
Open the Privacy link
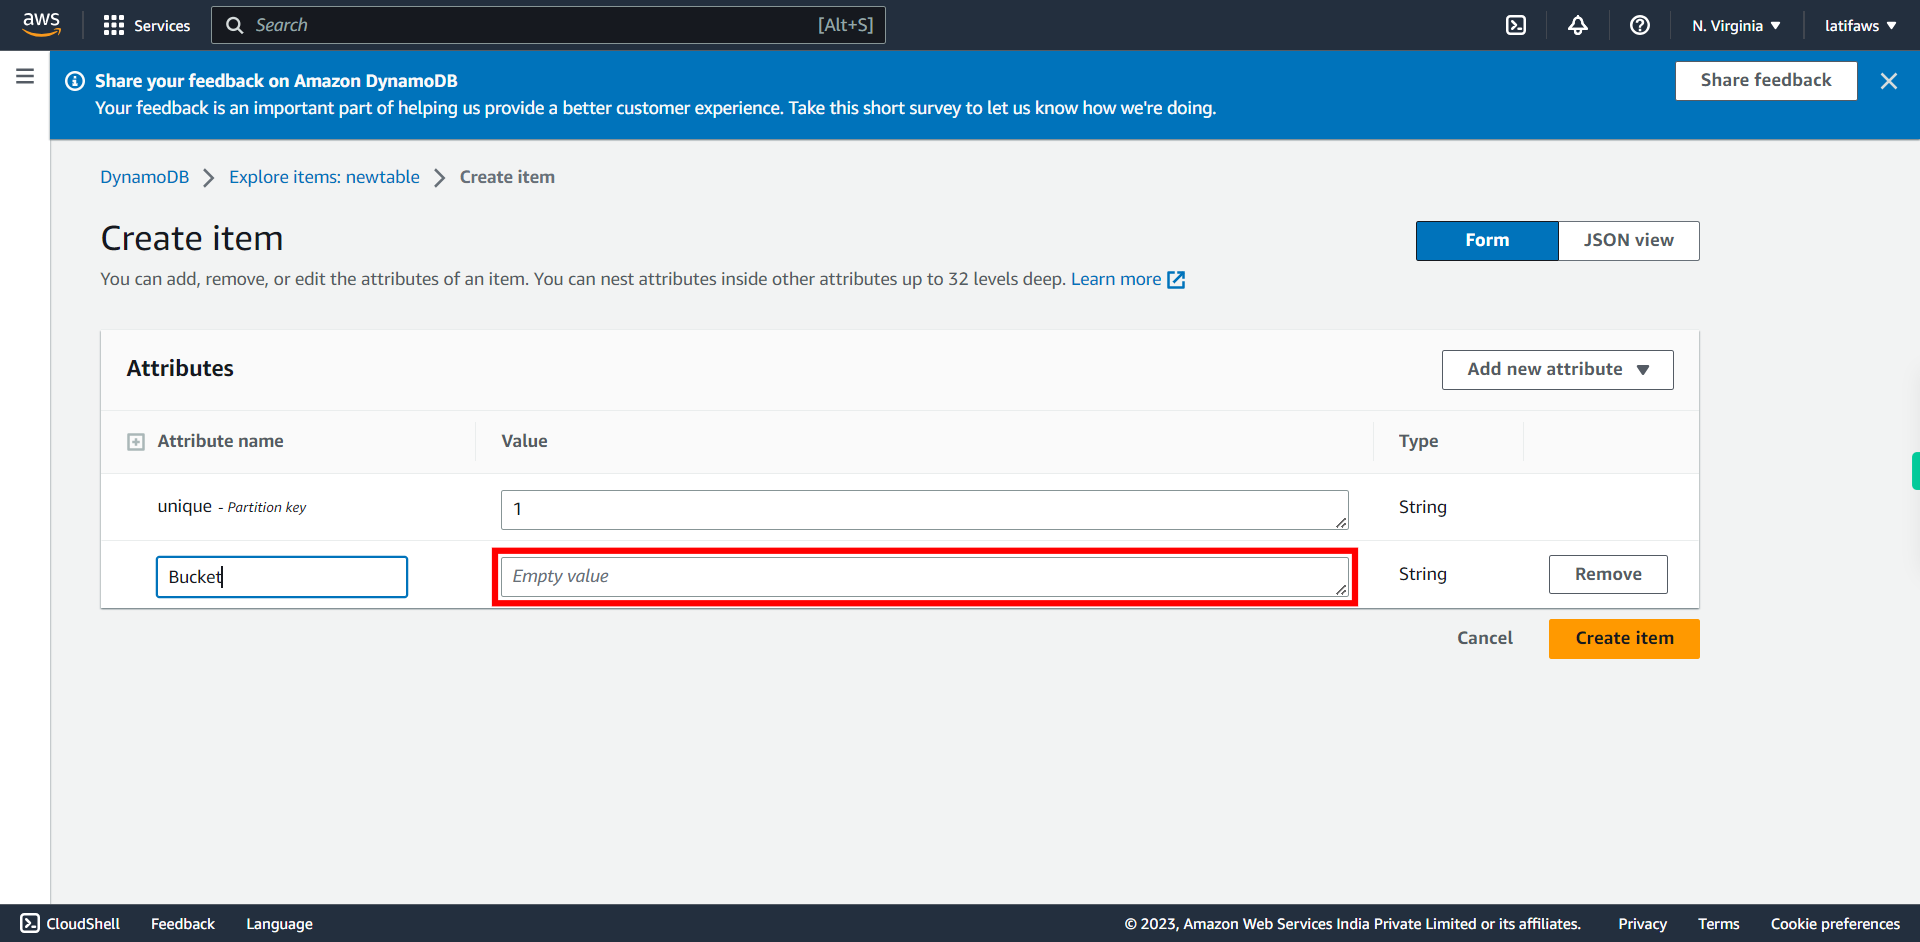click(1642, 924)
